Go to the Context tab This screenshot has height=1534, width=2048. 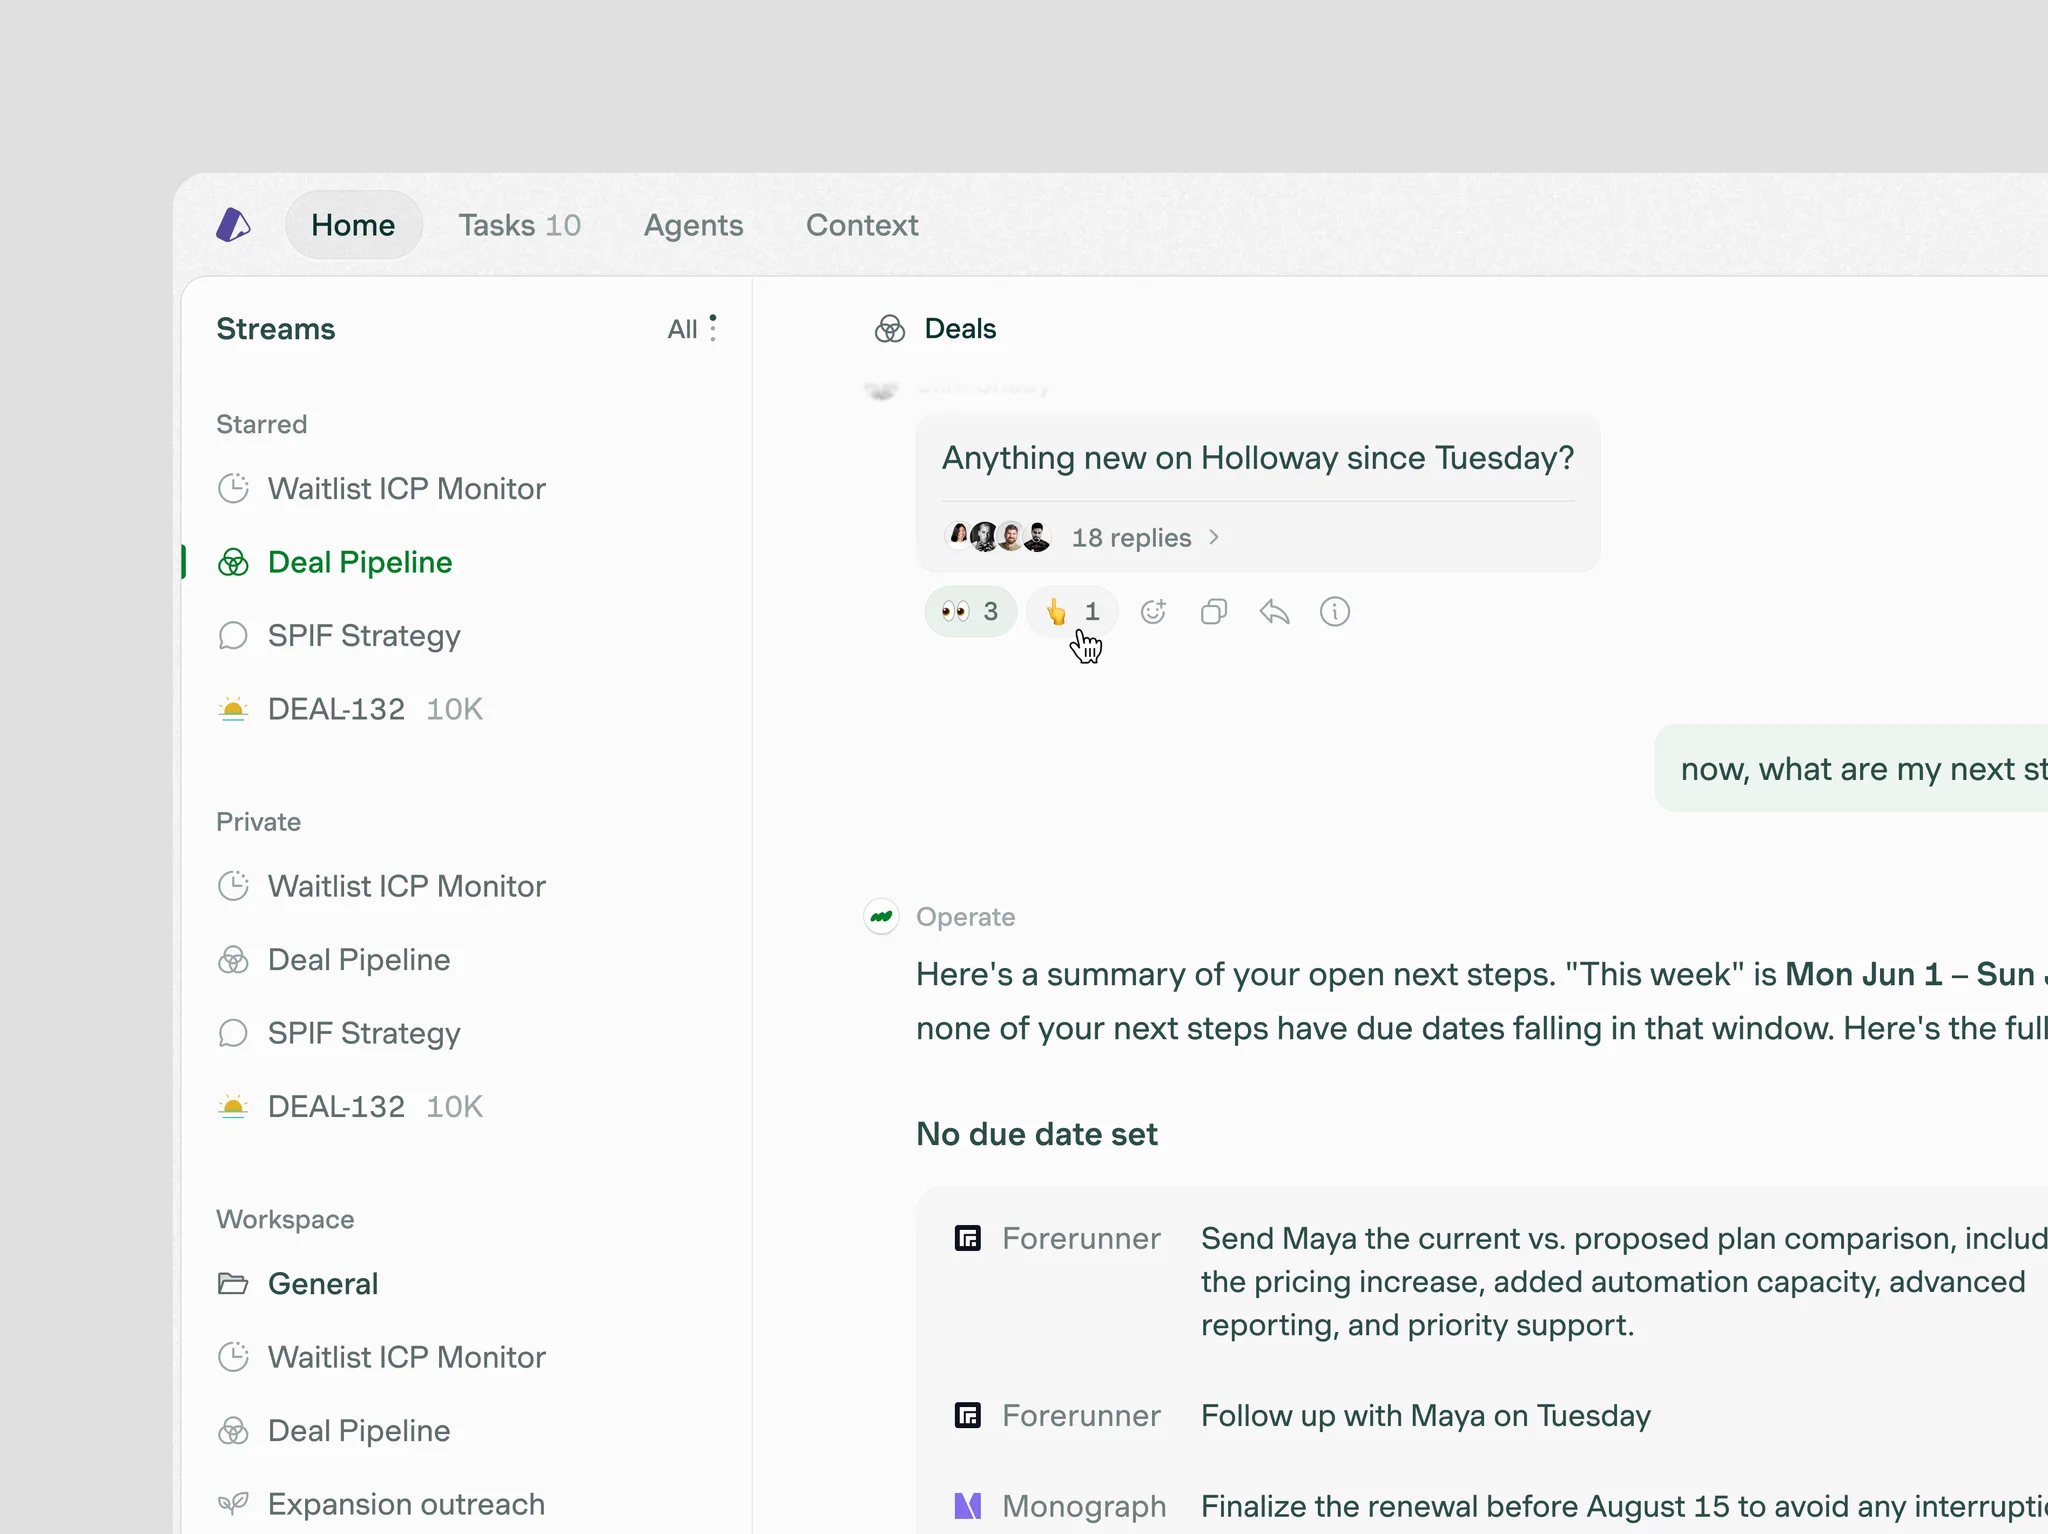click(x=862, y=225)
